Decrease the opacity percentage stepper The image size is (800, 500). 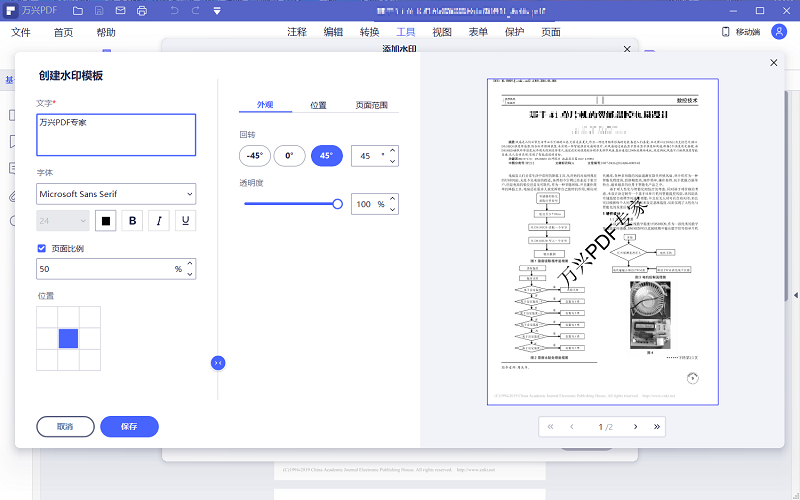pyautogui.click(x=392, y=209)
